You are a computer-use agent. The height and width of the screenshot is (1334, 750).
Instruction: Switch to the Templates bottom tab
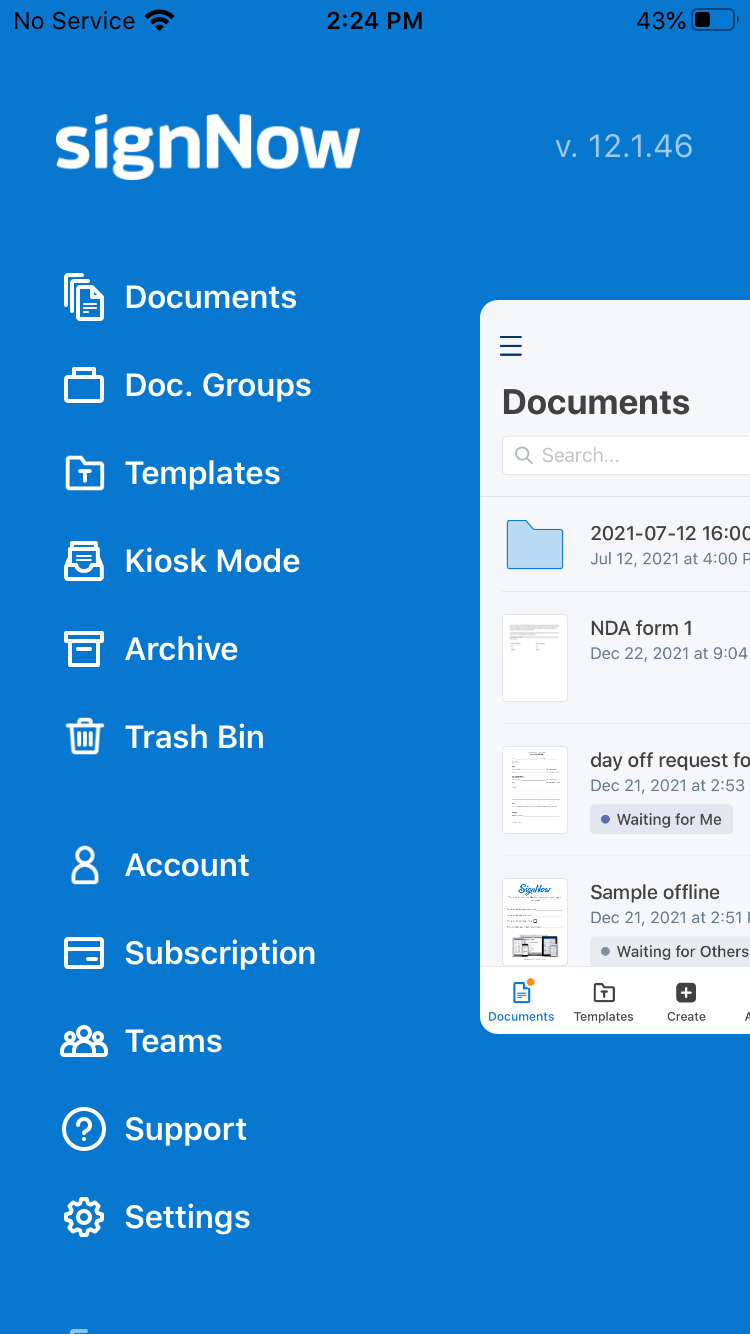pos(603,1001)
